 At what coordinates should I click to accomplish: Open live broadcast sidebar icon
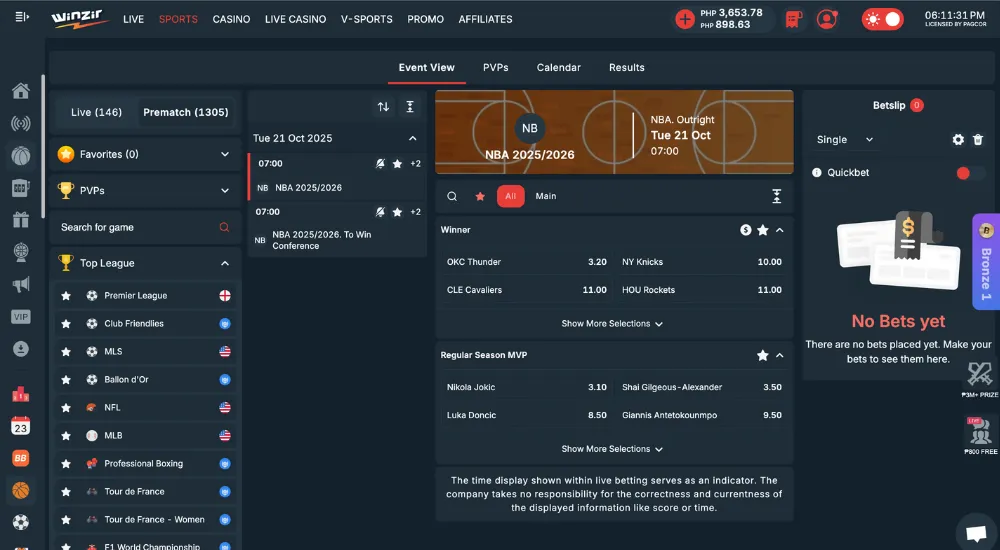(x=20, y=123)
